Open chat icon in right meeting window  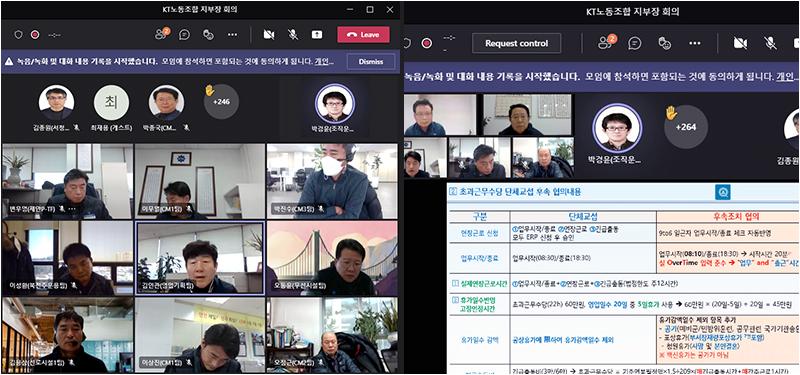[x=635, y=43]
